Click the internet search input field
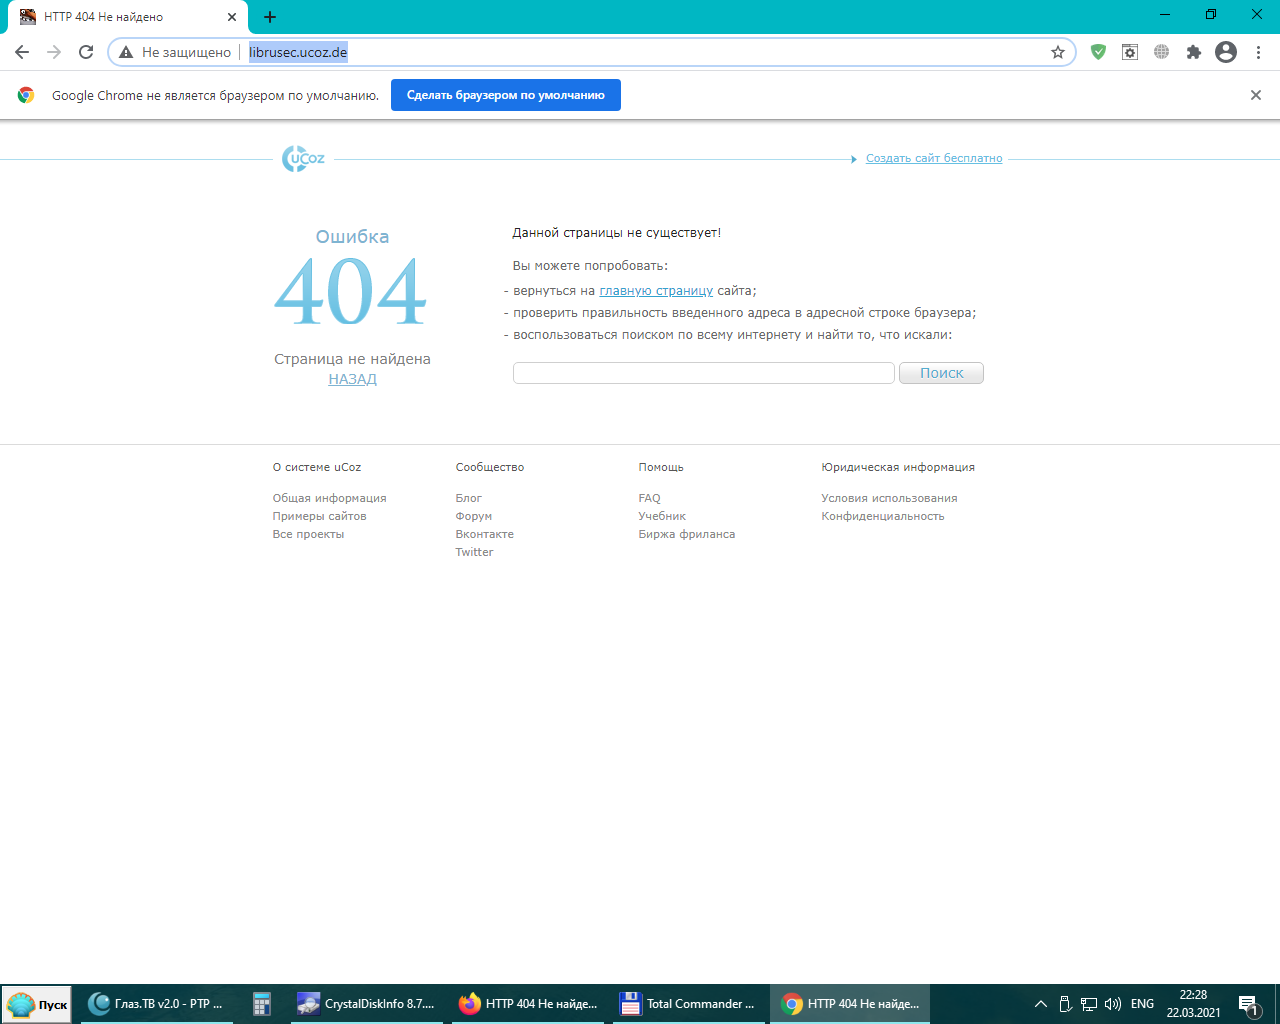The width and height of the screenshot is (1280, 1024). tap(703, 373)
